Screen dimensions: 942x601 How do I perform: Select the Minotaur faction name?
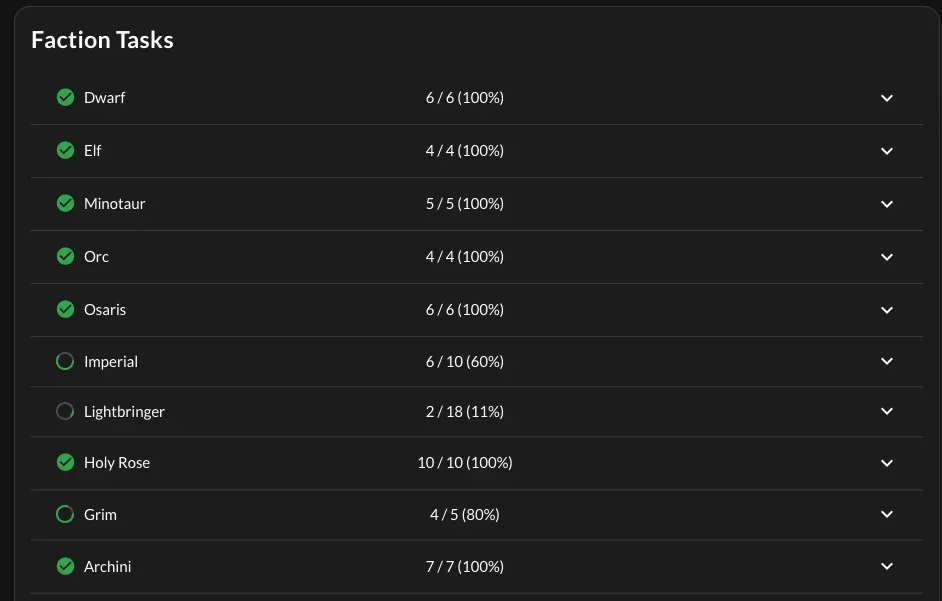pyautogui.click(x=115, y=204)
